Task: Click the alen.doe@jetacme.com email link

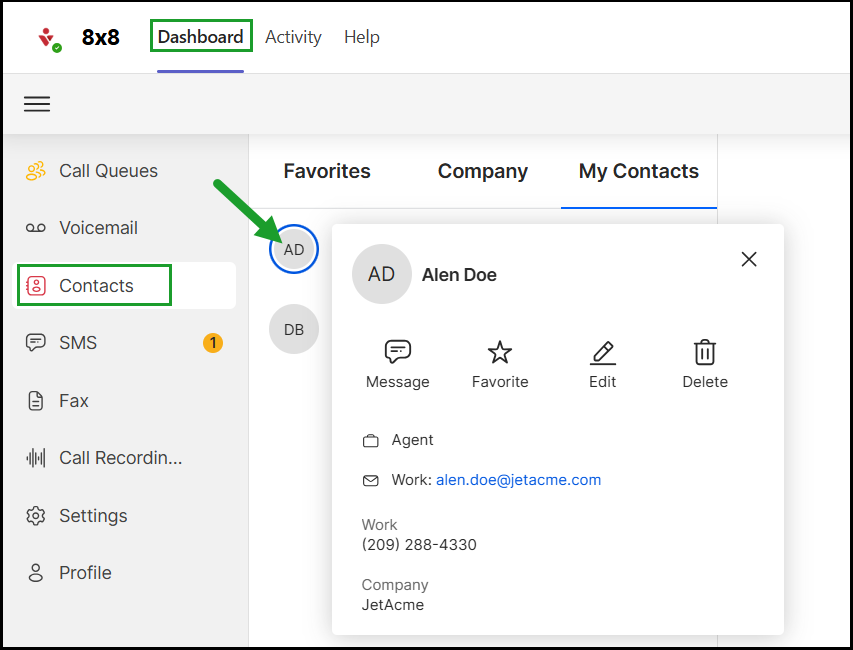Action: click(x=518, y=480)
